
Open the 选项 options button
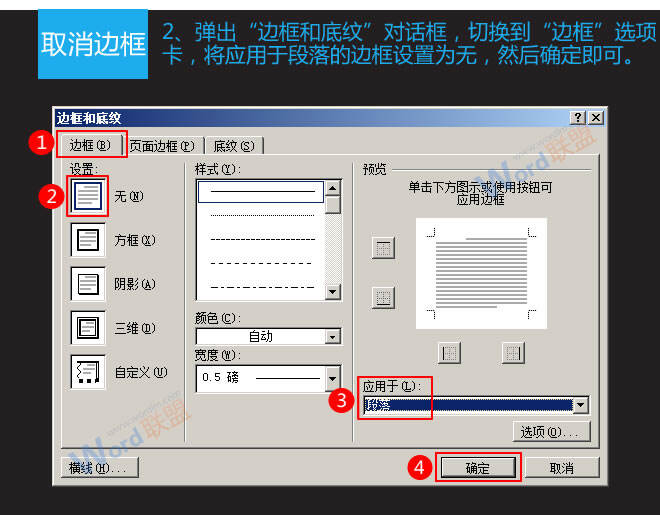point(551,432)
